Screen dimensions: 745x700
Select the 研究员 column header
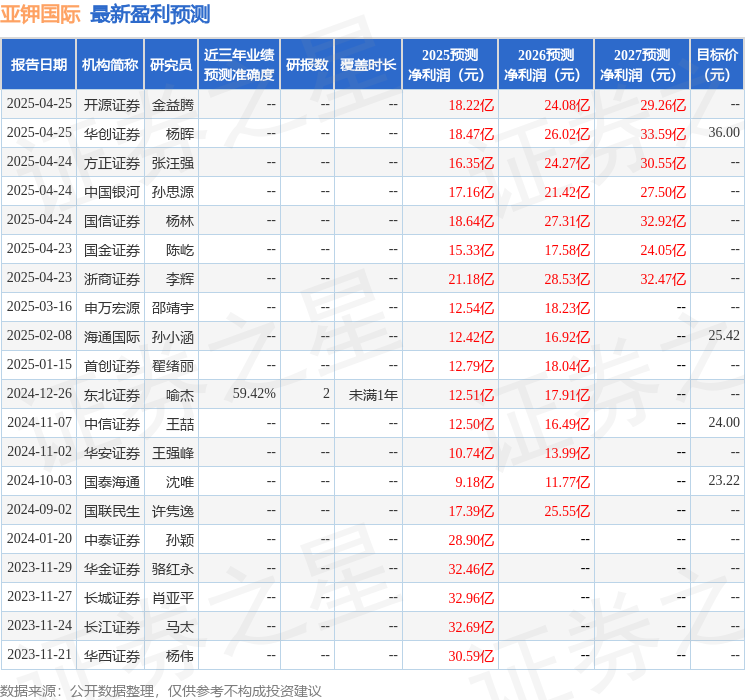click(x=171, y=65)
